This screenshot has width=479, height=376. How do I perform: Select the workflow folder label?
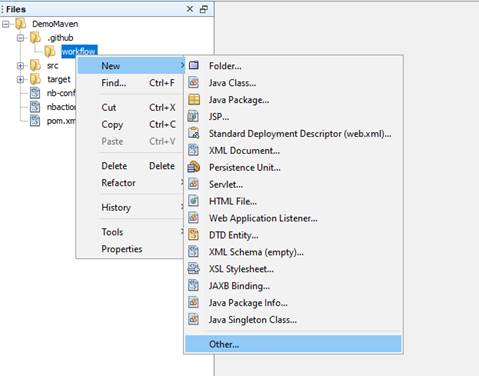pyautogui.click(x=79, y=51)
